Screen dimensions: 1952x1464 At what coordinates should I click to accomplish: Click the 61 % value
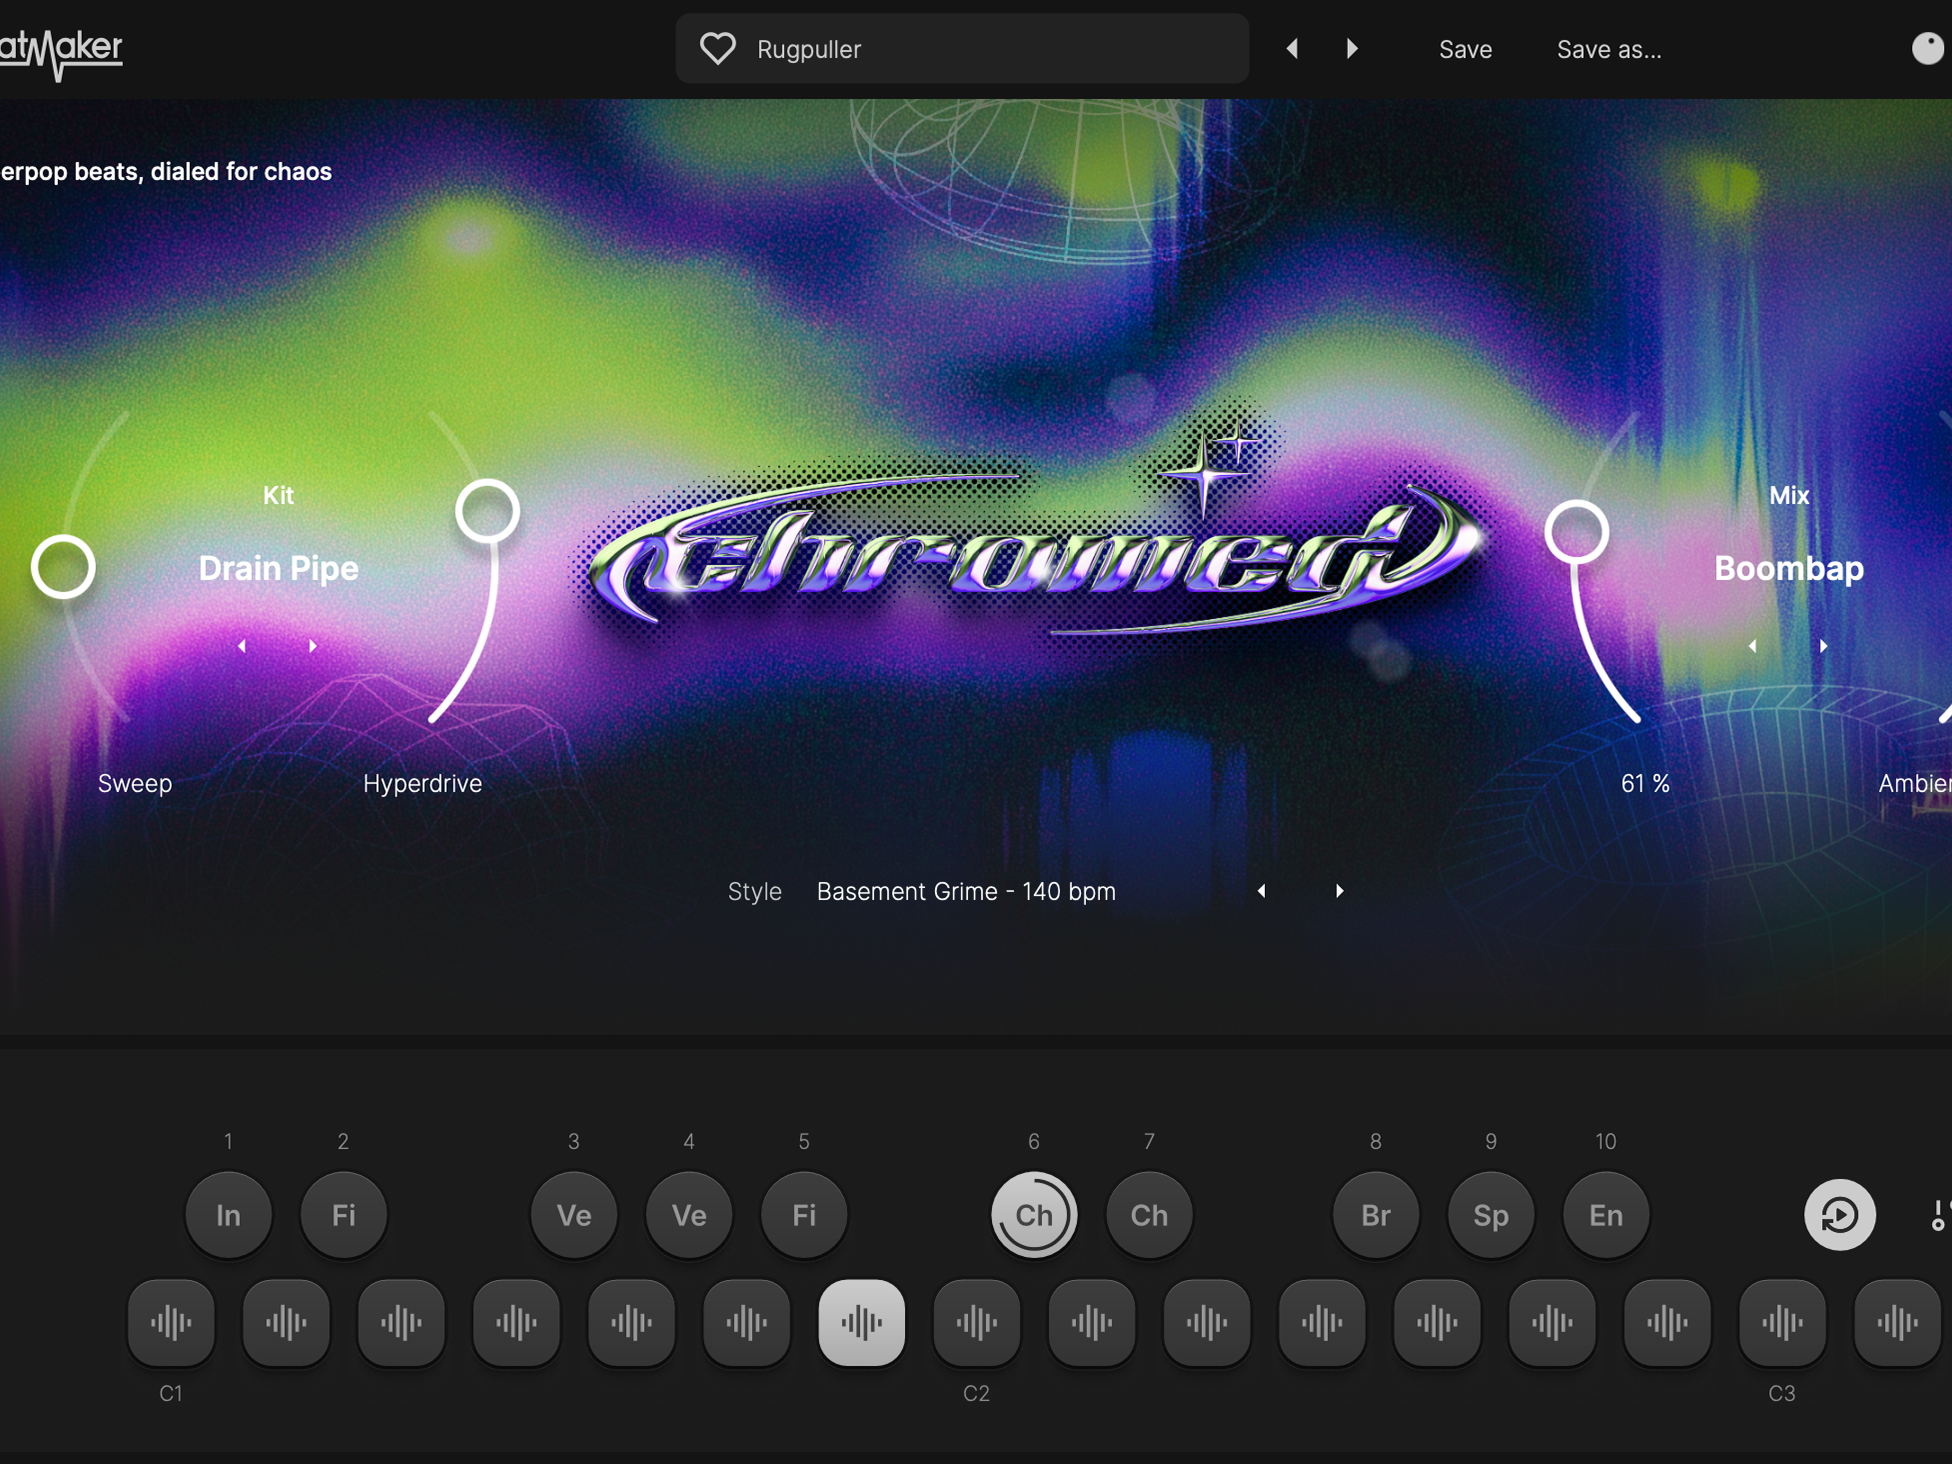pos(1645,783)
